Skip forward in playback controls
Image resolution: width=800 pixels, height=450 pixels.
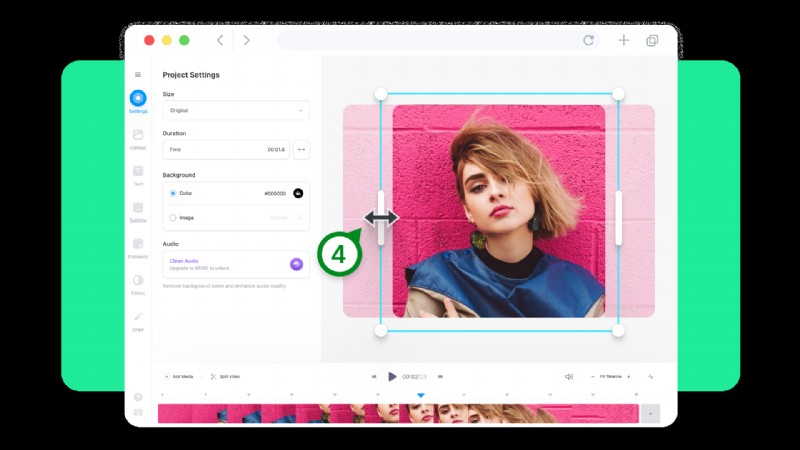click(440, 377)
